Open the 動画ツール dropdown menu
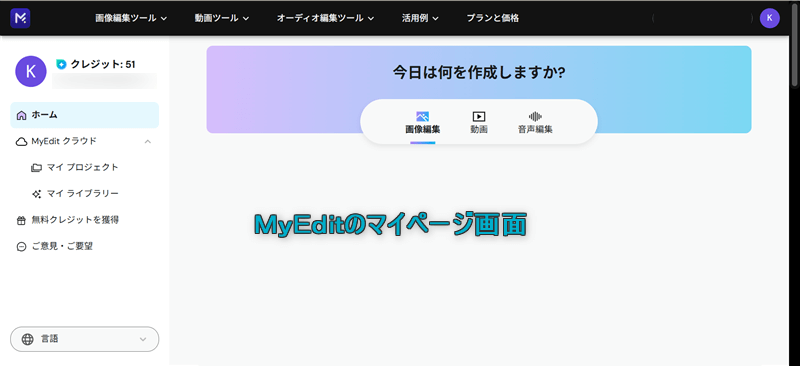 pyautogui.click(x=221, y=18)
